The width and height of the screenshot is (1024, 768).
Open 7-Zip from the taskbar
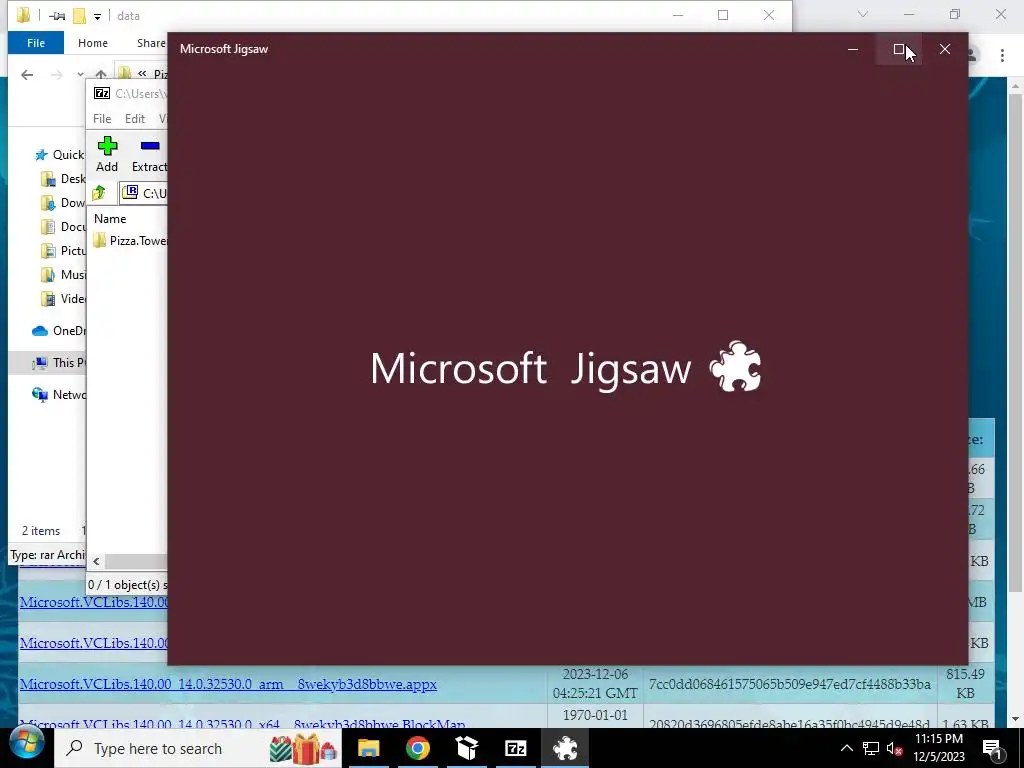(x=515, y=748)
